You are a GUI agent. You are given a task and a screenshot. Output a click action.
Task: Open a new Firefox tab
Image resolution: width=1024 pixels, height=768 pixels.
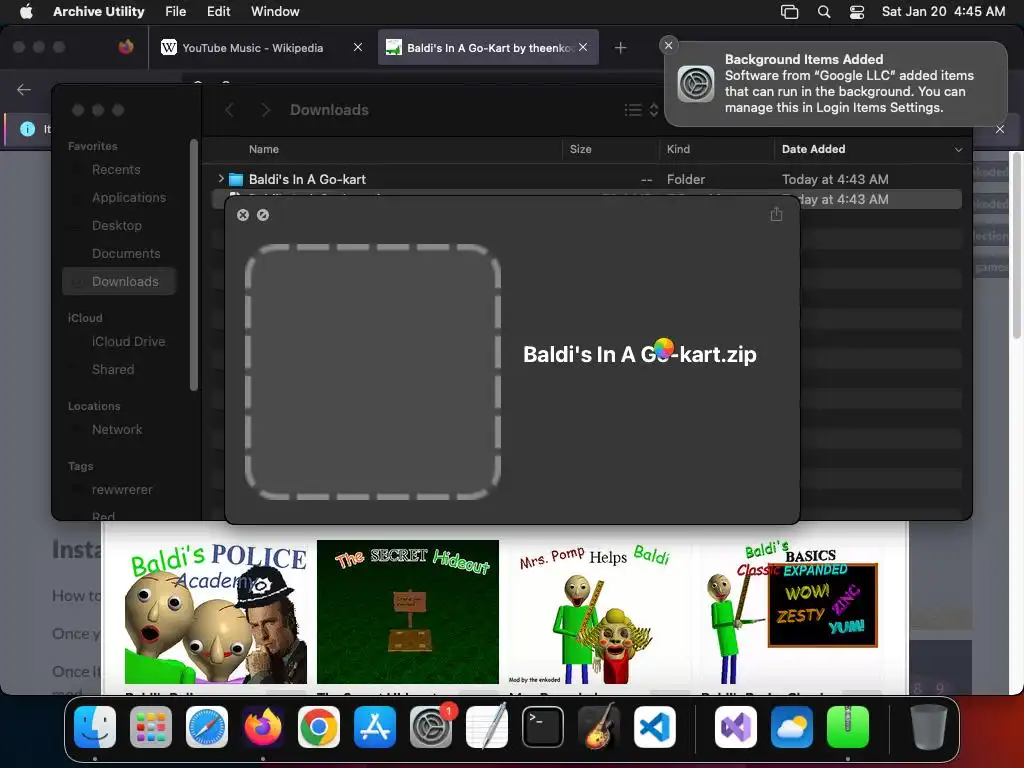[620, 48]
